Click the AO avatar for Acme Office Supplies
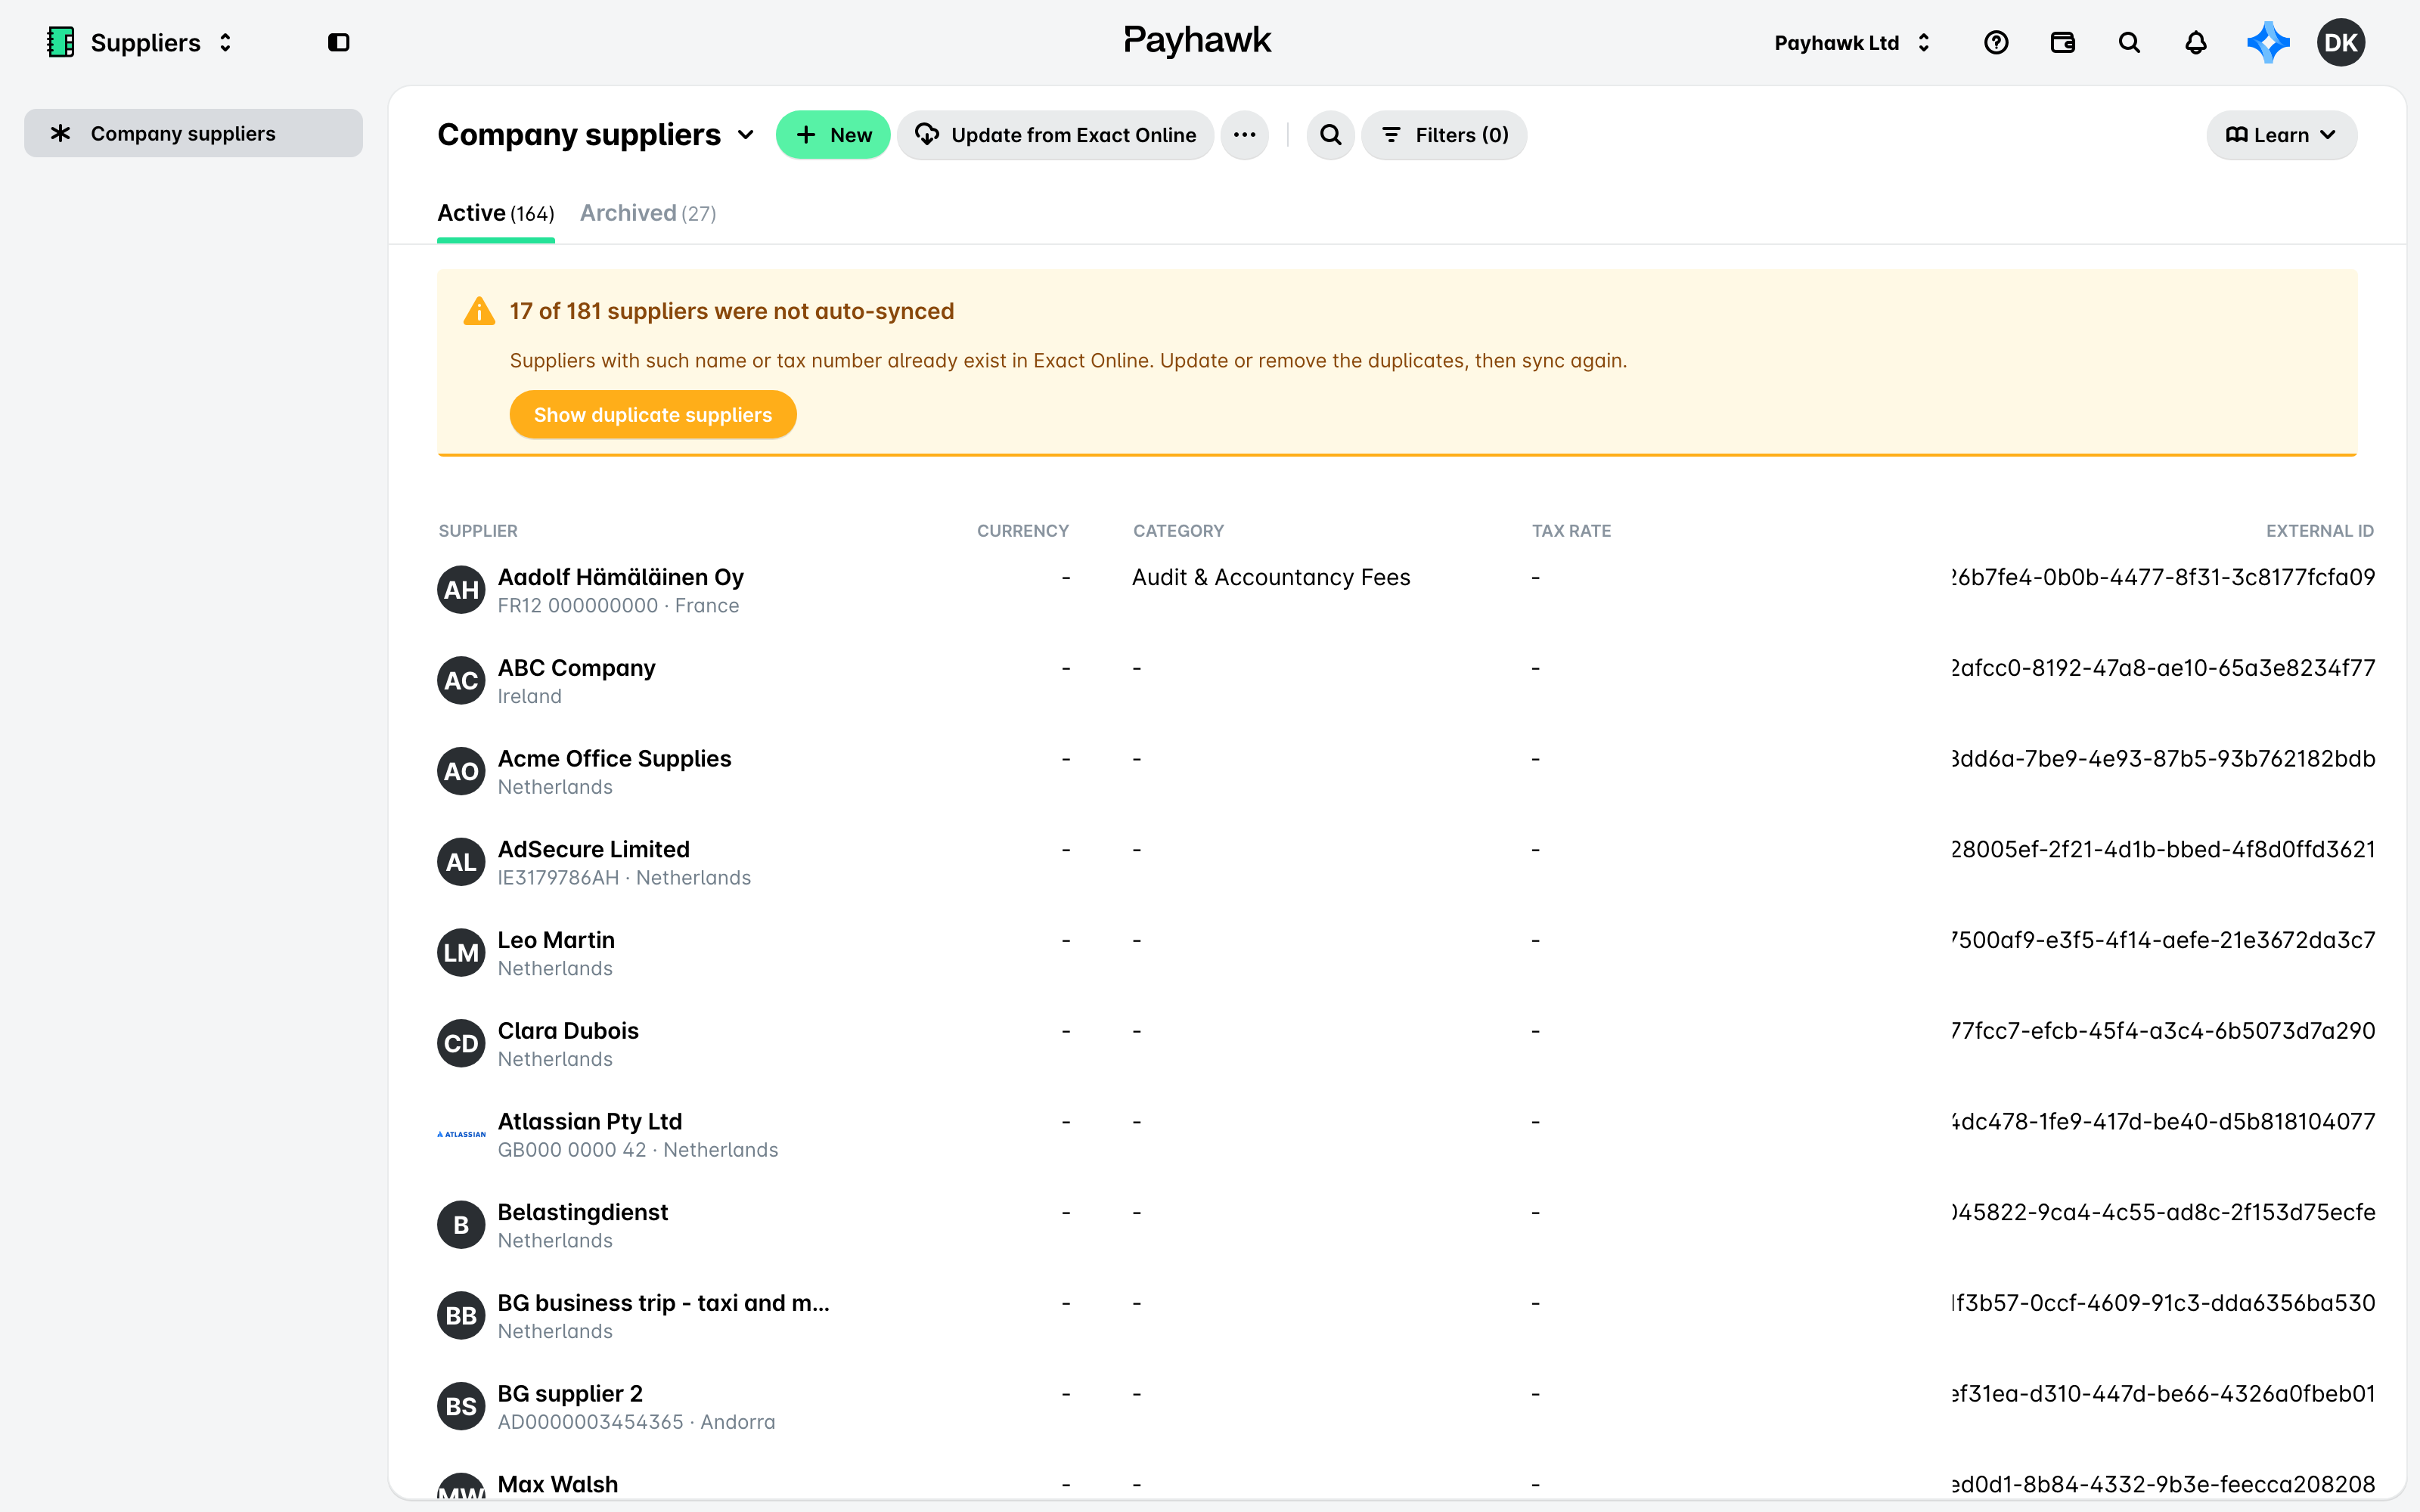2420x1512 pixels. pos(461,771)
